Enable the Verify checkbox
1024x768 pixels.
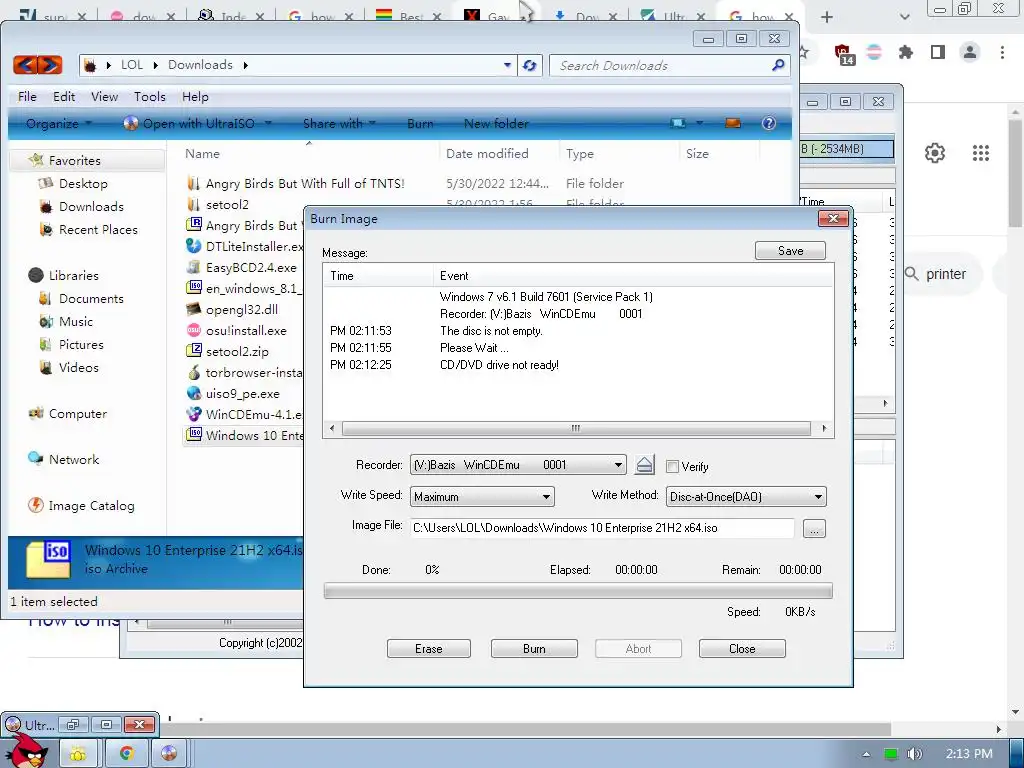[672, 466]
